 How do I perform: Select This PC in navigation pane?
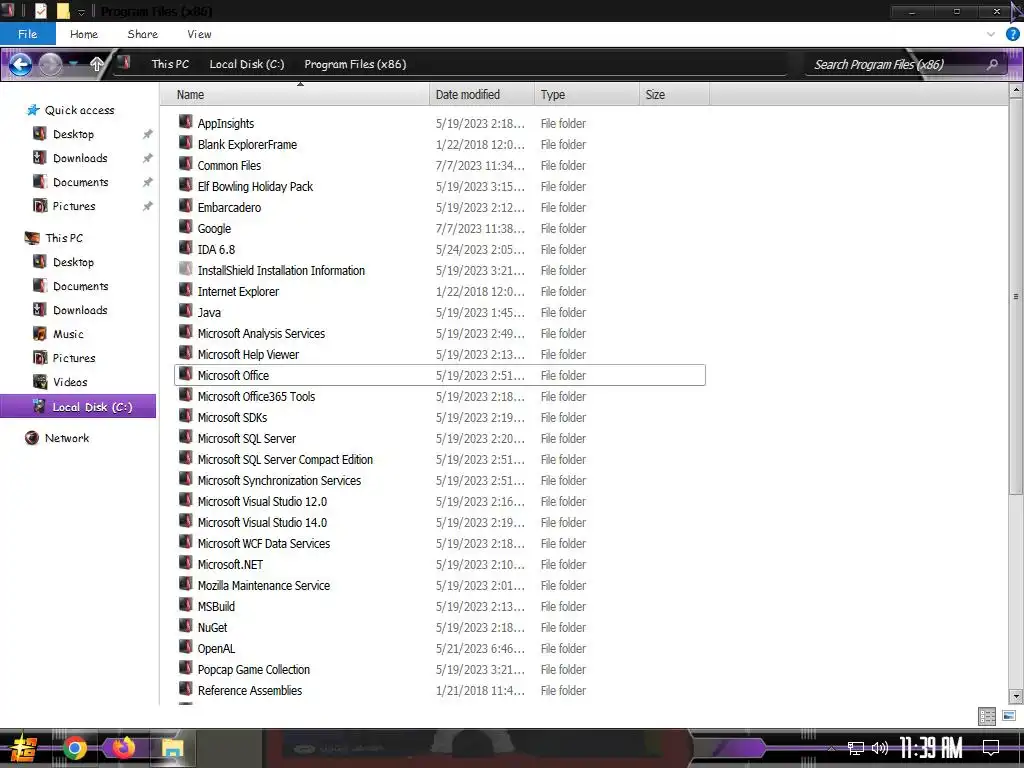pos(64,238)
